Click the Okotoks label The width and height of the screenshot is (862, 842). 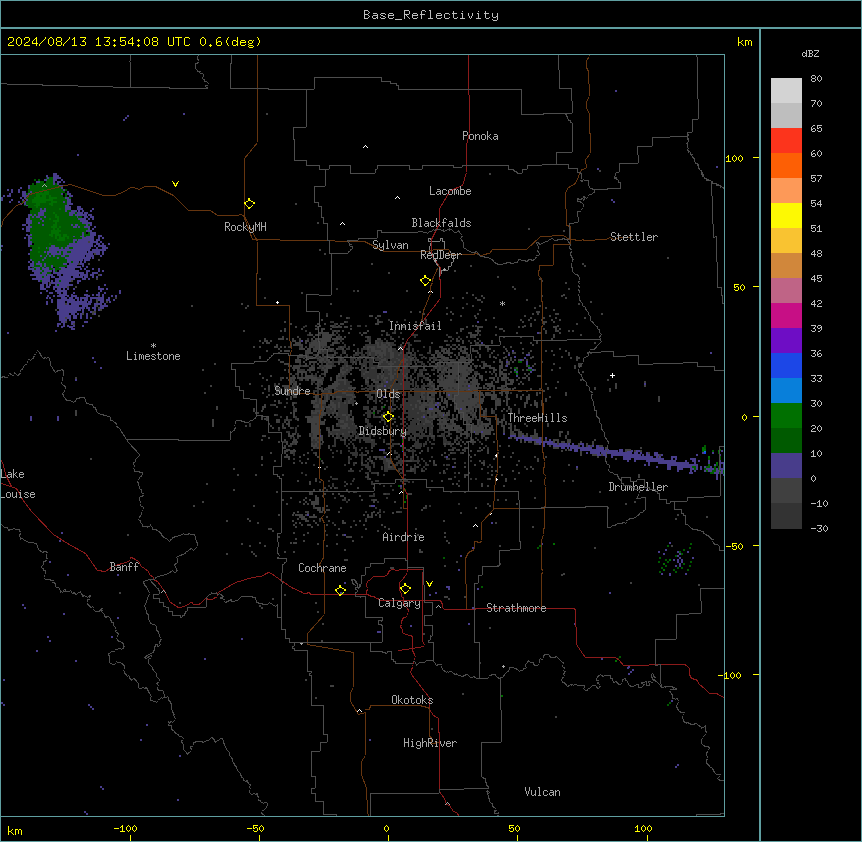point(412,700)
